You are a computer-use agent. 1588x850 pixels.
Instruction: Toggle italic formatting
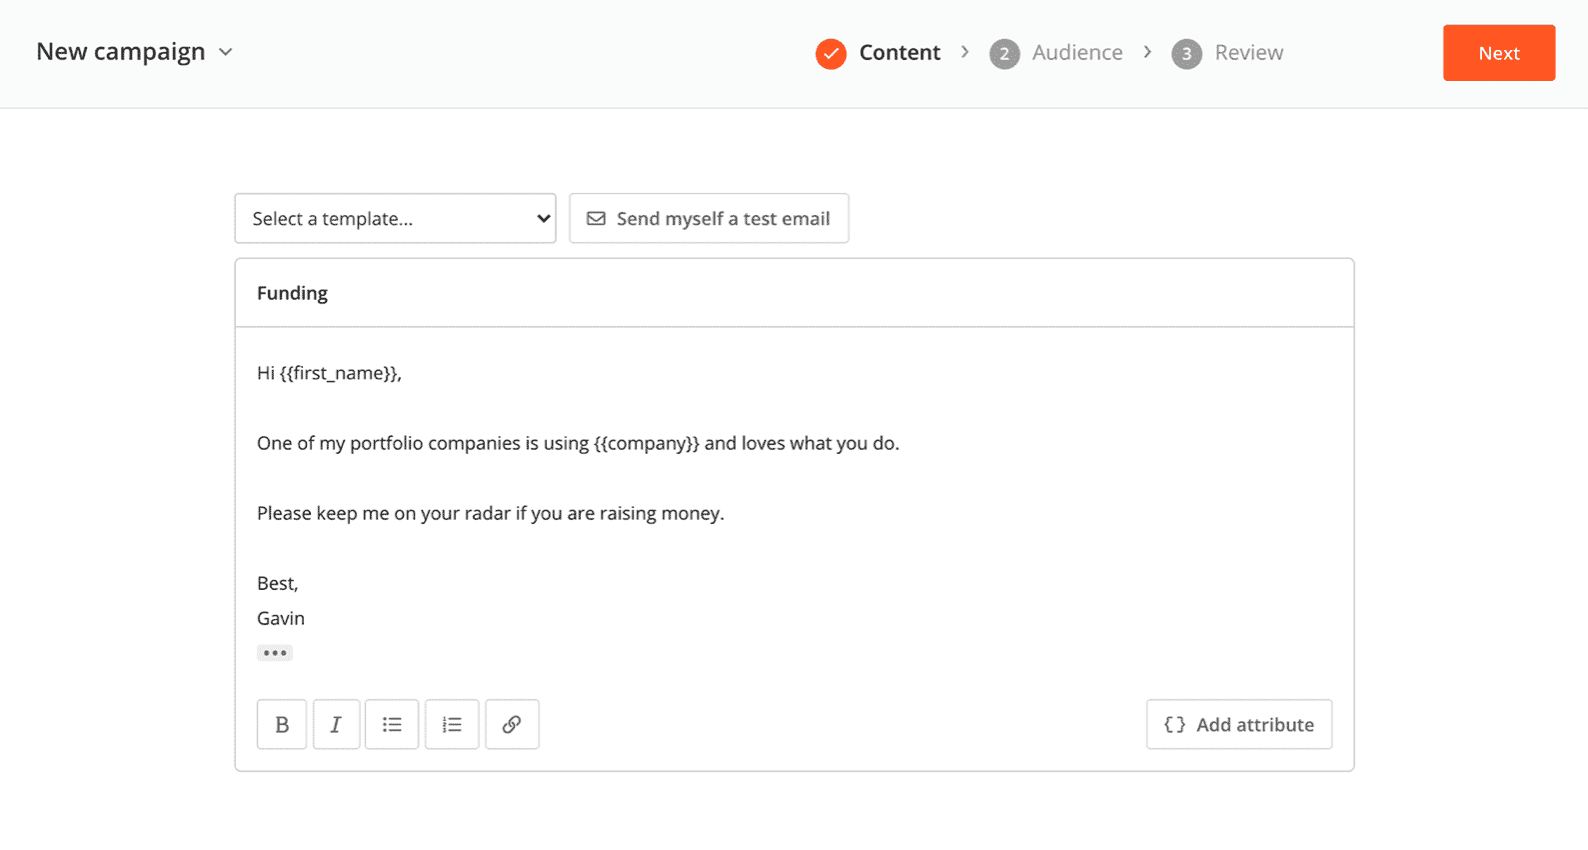coord(336,724)
